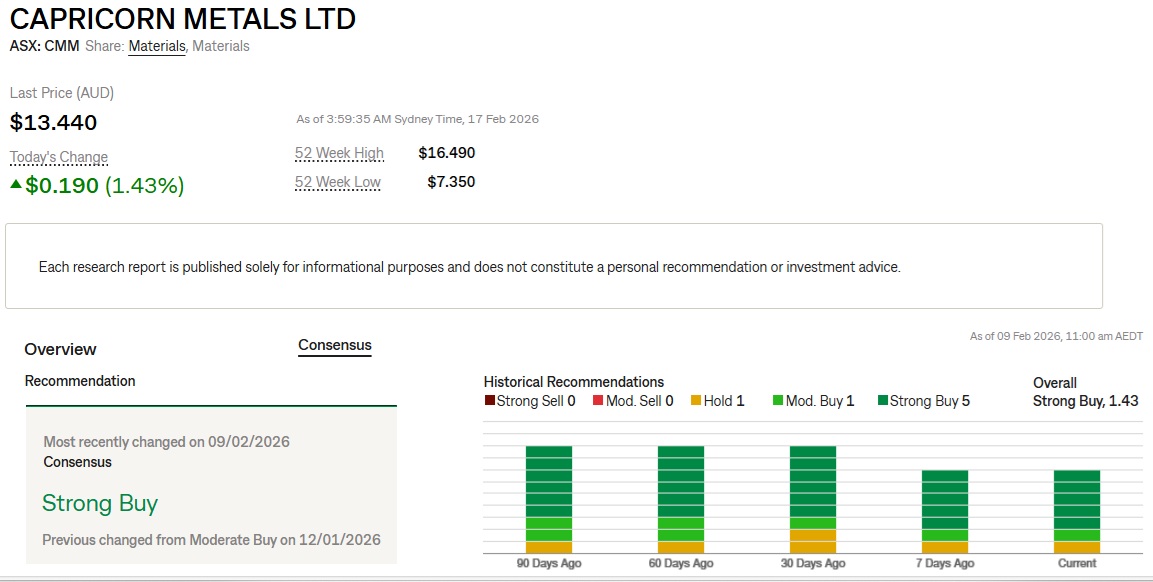This screenshot has width=1153, height=582.
Task: Click the second Materials industry label
Action: [x=221, y=46]
